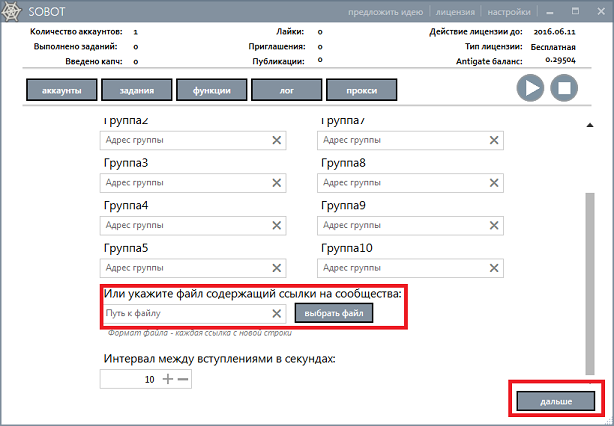Click the выбрать файл button
This screenshot has width=614, height=426.
point(334,314)
